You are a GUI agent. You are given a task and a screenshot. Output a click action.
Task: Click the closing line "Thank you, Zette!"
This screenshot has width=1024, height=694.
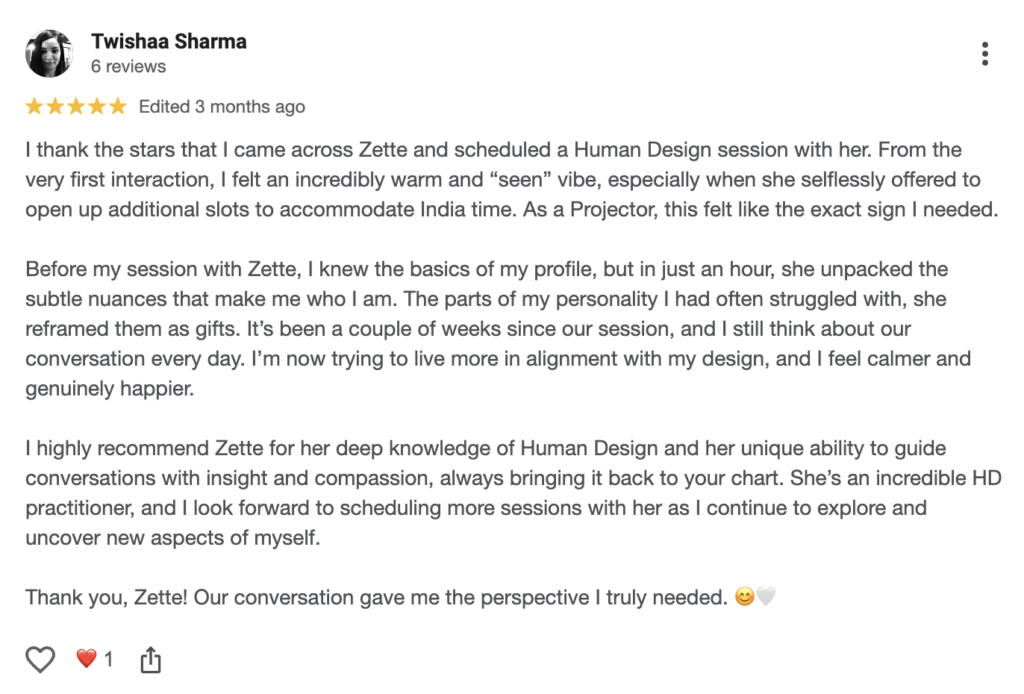(375, 598)
